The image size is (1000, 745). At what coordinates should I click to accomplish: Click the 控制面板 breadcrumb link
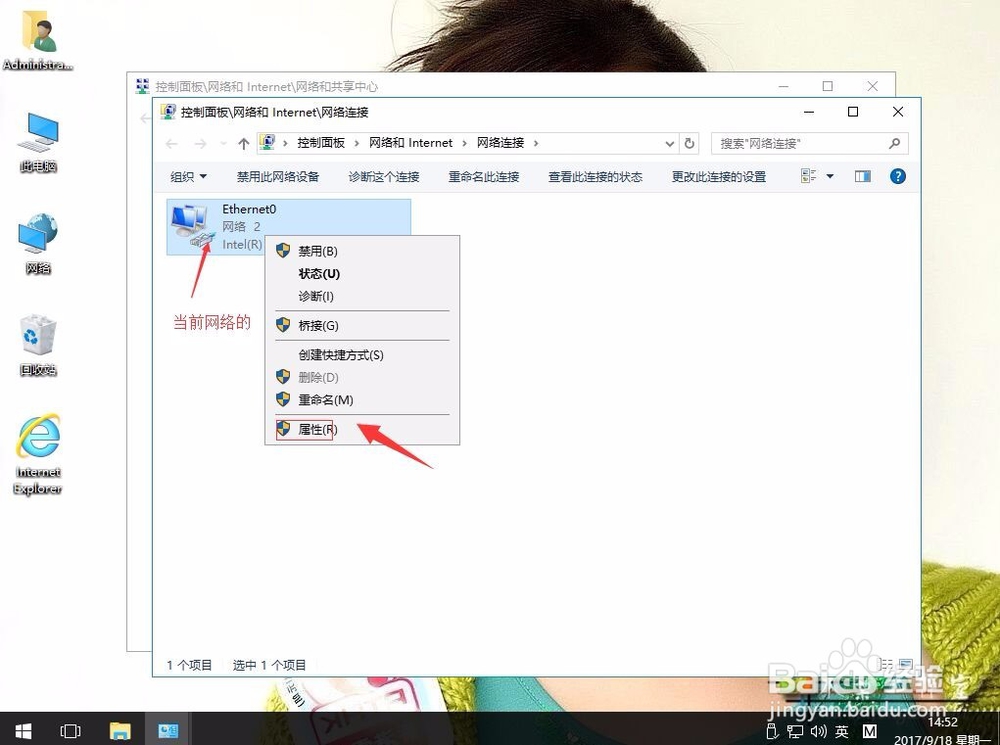pos(321,143)
